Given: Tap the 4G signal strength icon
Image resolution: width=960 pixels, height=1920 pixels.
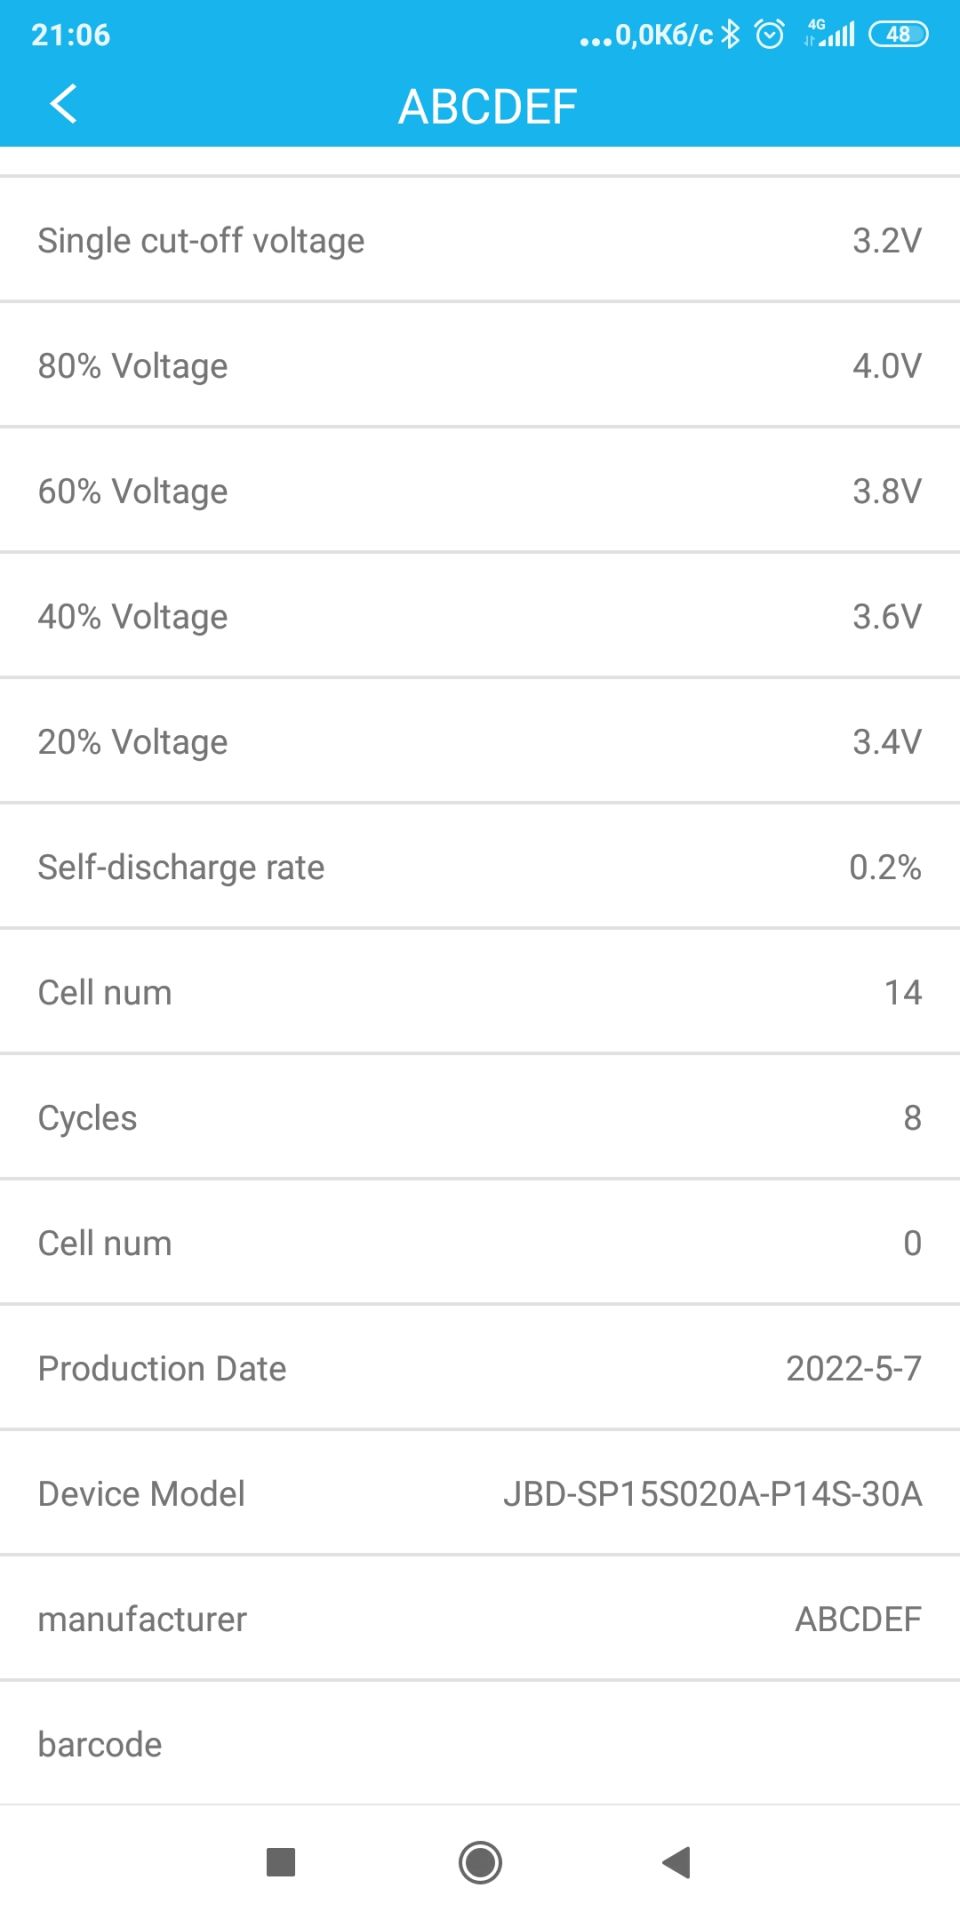Looking at the screenshot, I should pyautogui.click(x=830, y=35).
